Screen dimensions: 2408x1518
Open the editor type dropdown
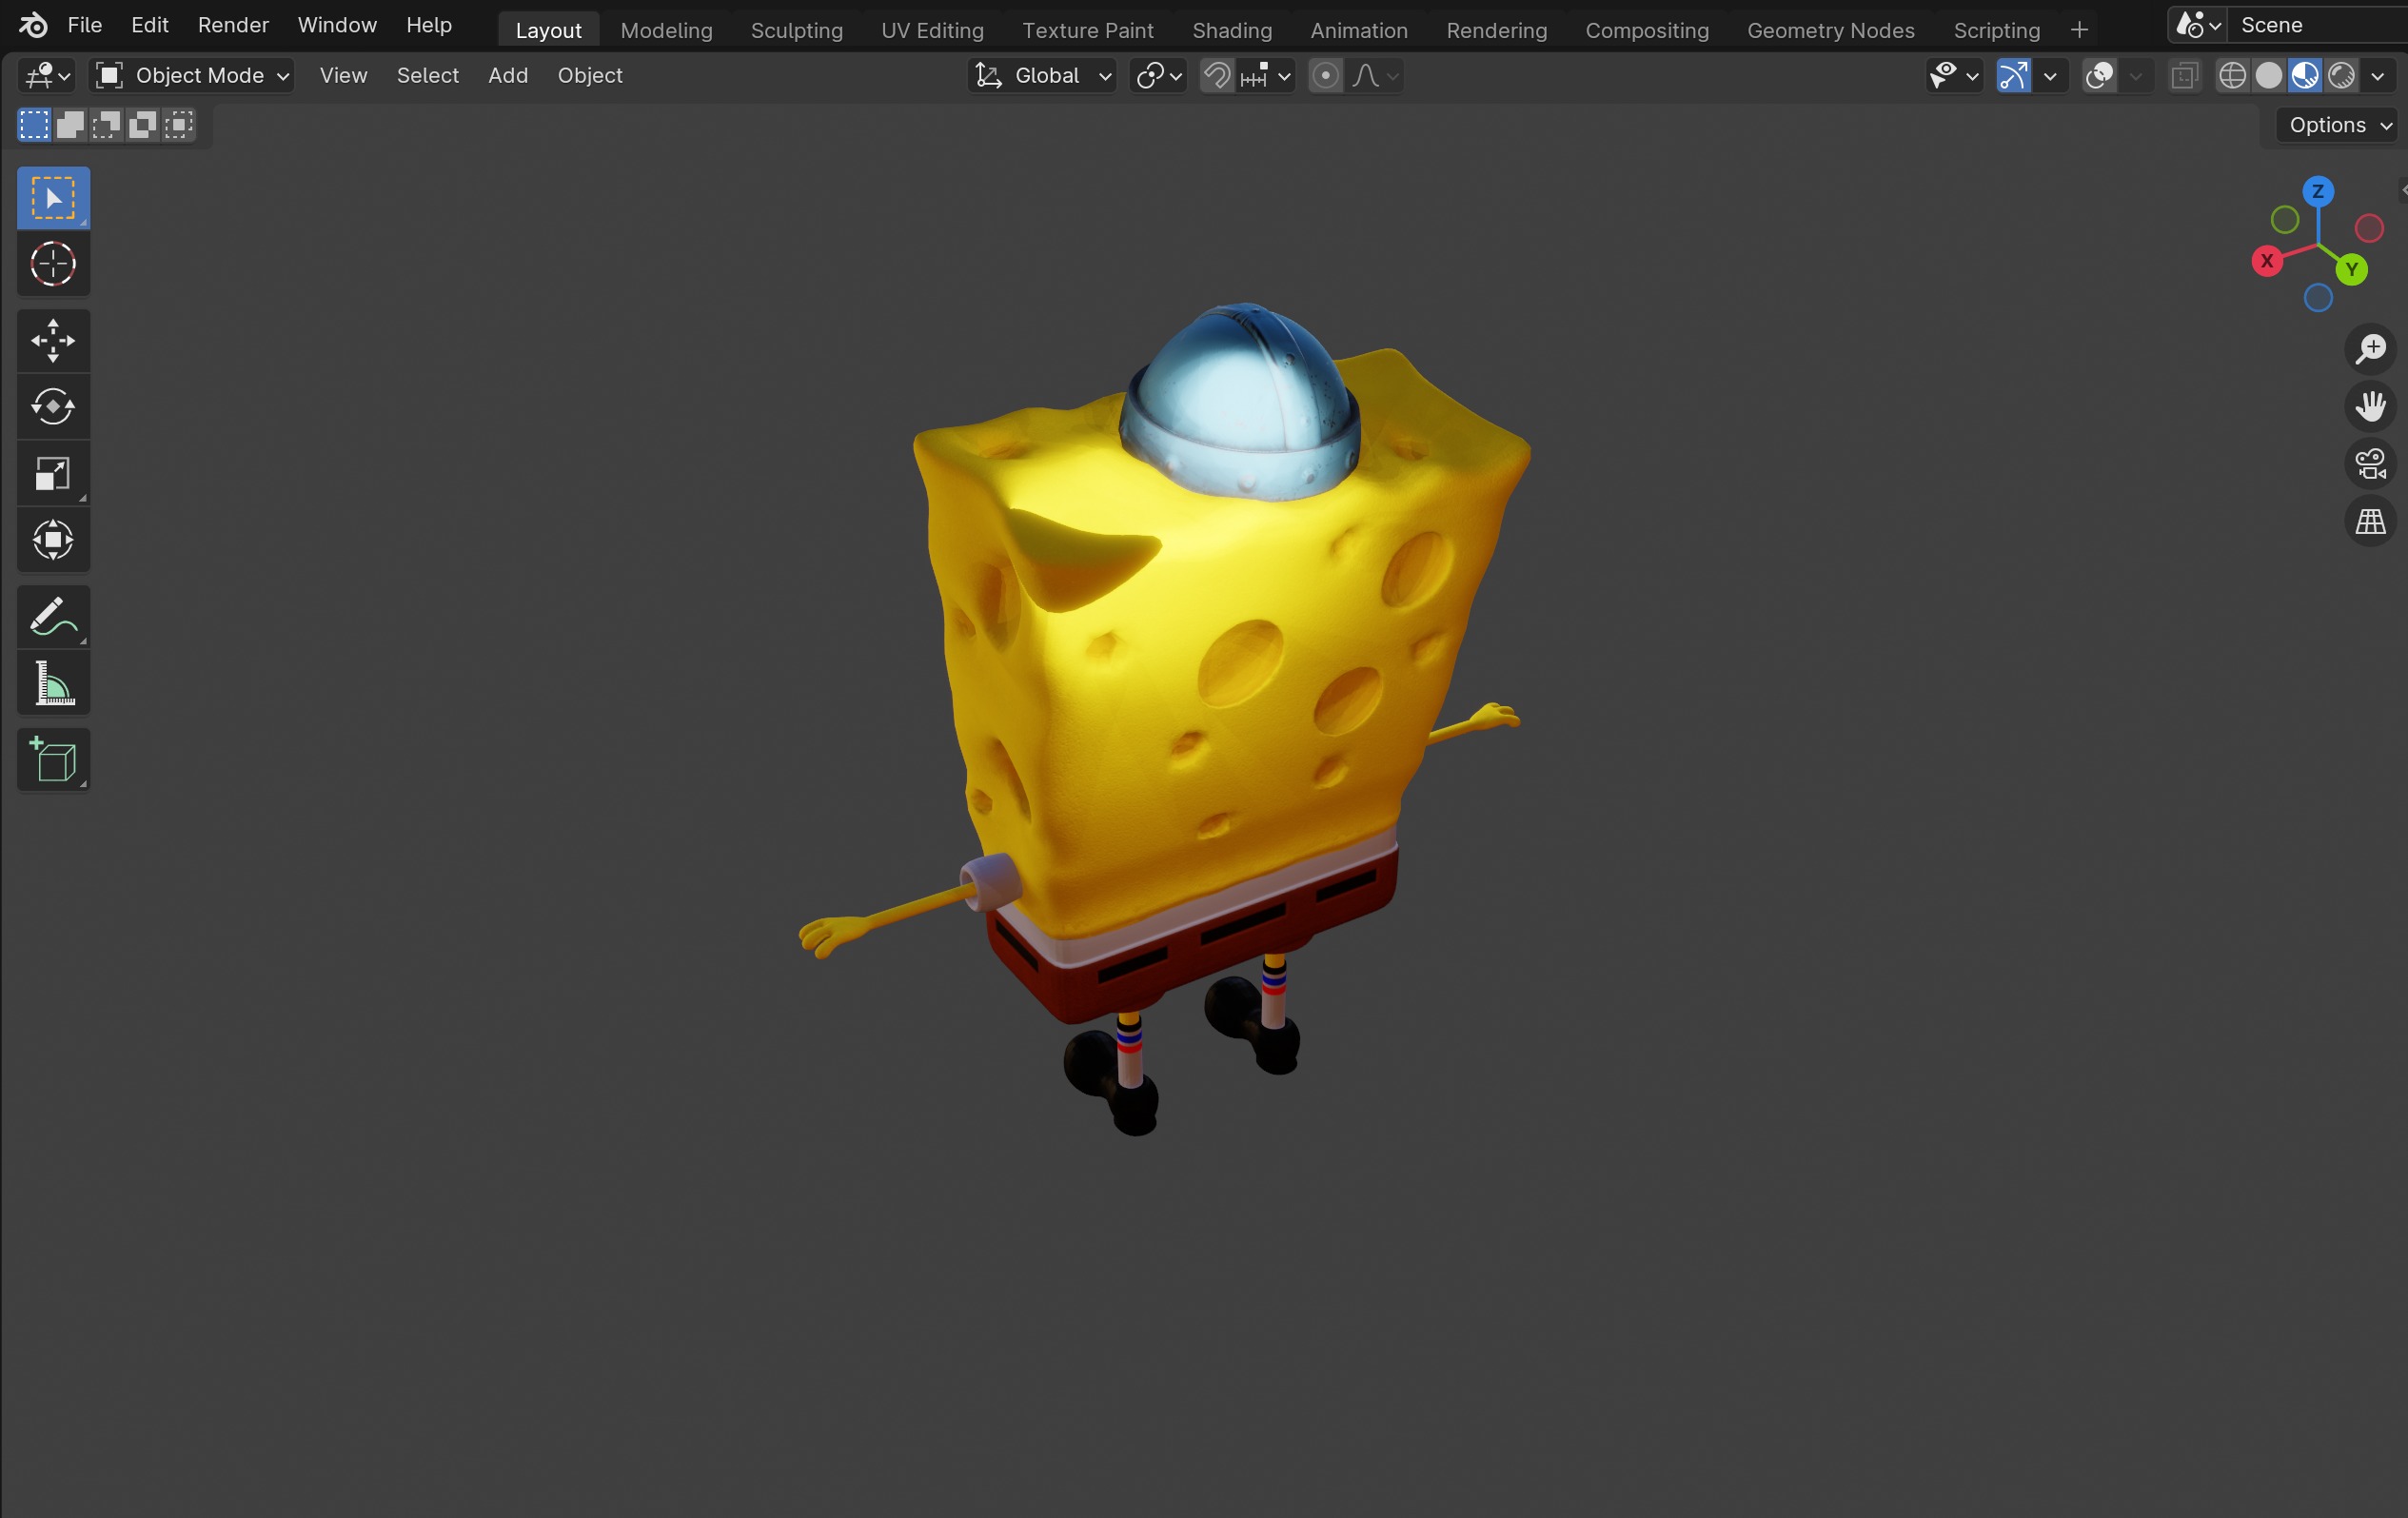click(47, 76)
